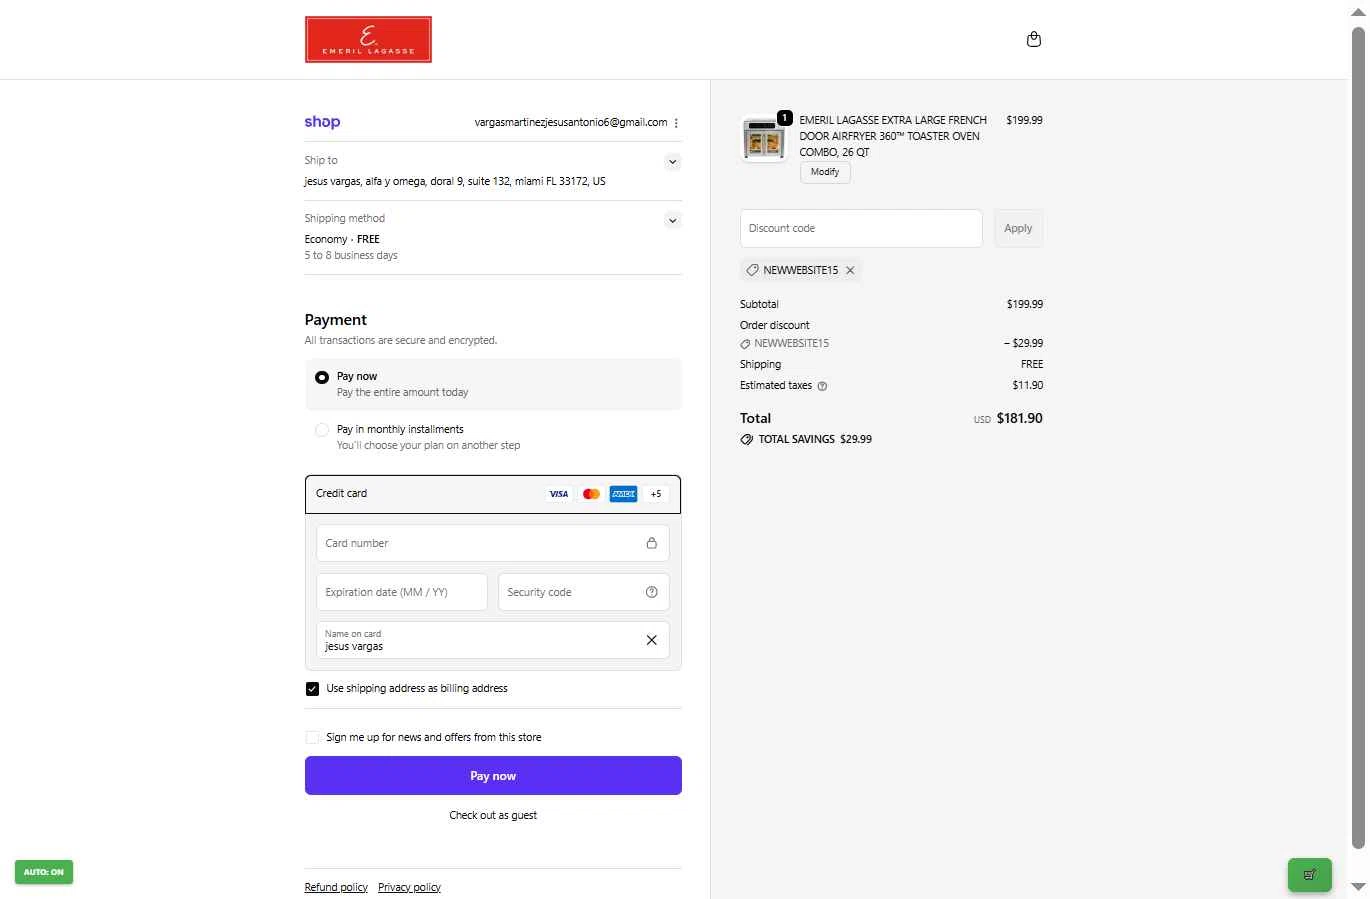This screenshot has width=1370, height=899.
Task: Focus the Discount code field
Action: tap(861, 228)
